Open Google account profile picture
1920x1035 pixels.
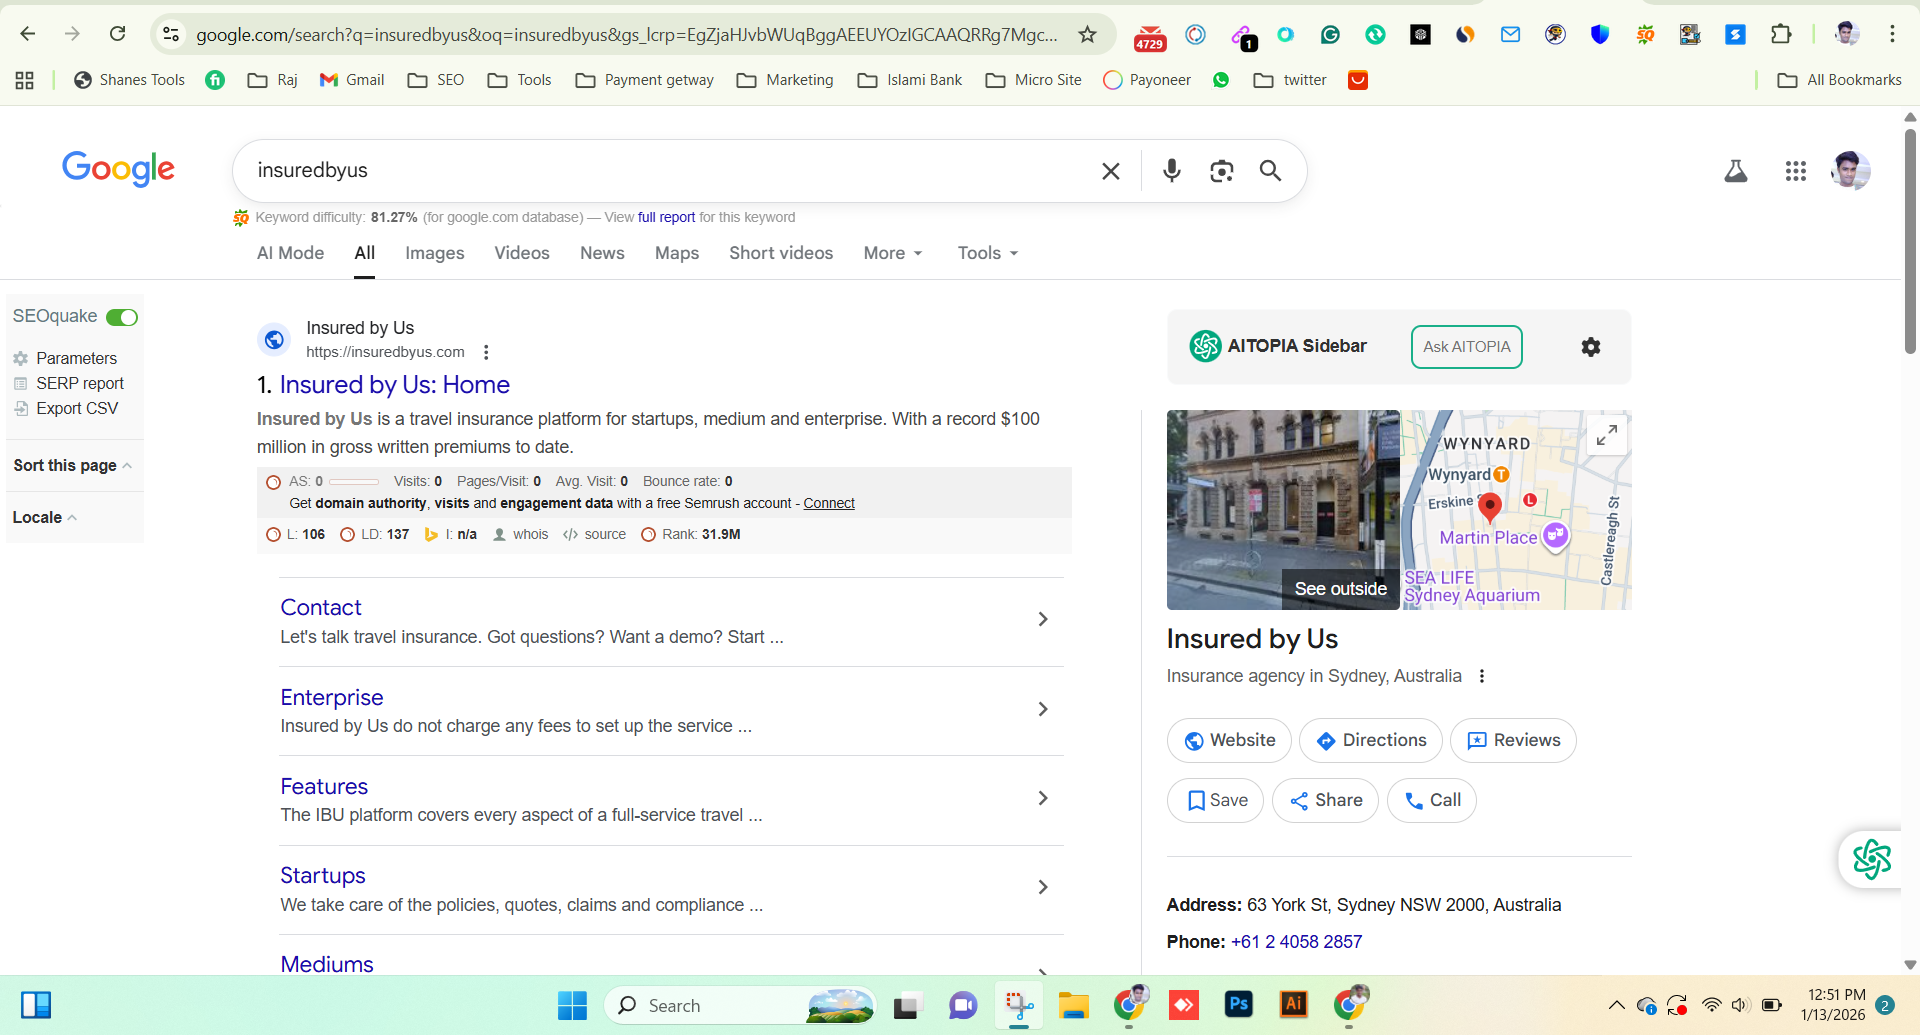(1850, 171)
